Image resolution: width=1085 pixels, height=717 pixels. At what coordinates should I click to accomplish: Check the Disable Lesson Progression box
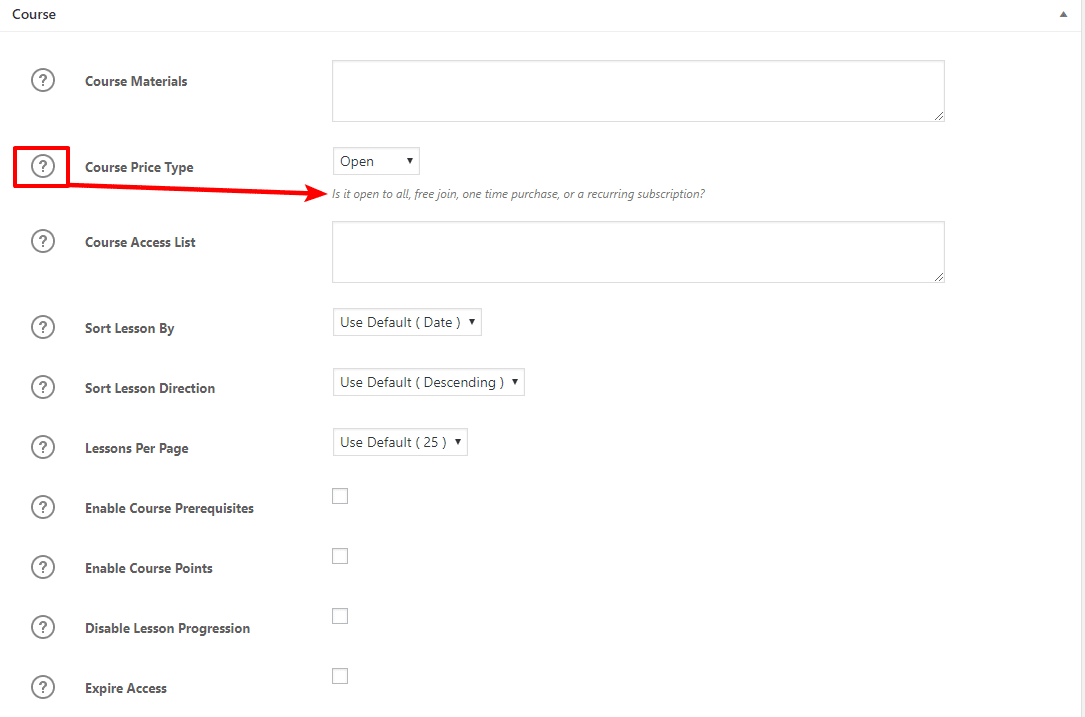(x=340, y=615)
